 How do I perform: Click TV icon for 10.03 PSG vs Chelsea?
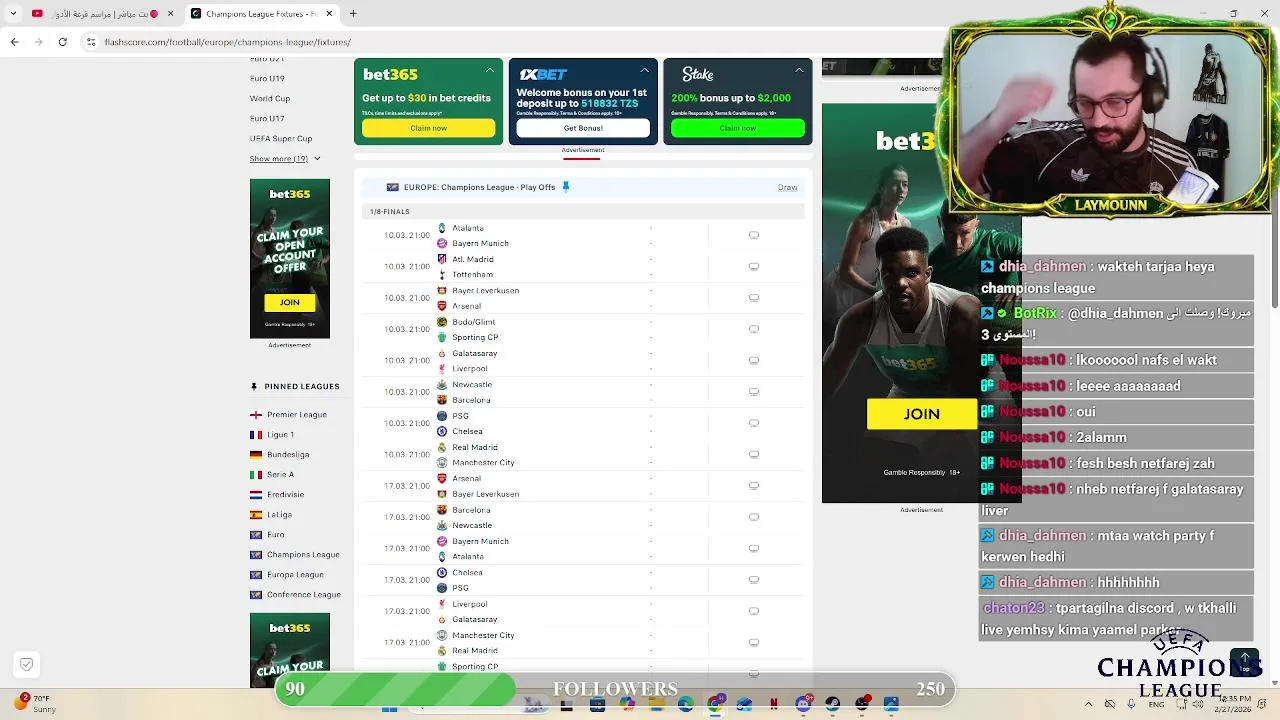tap(754, 423)
